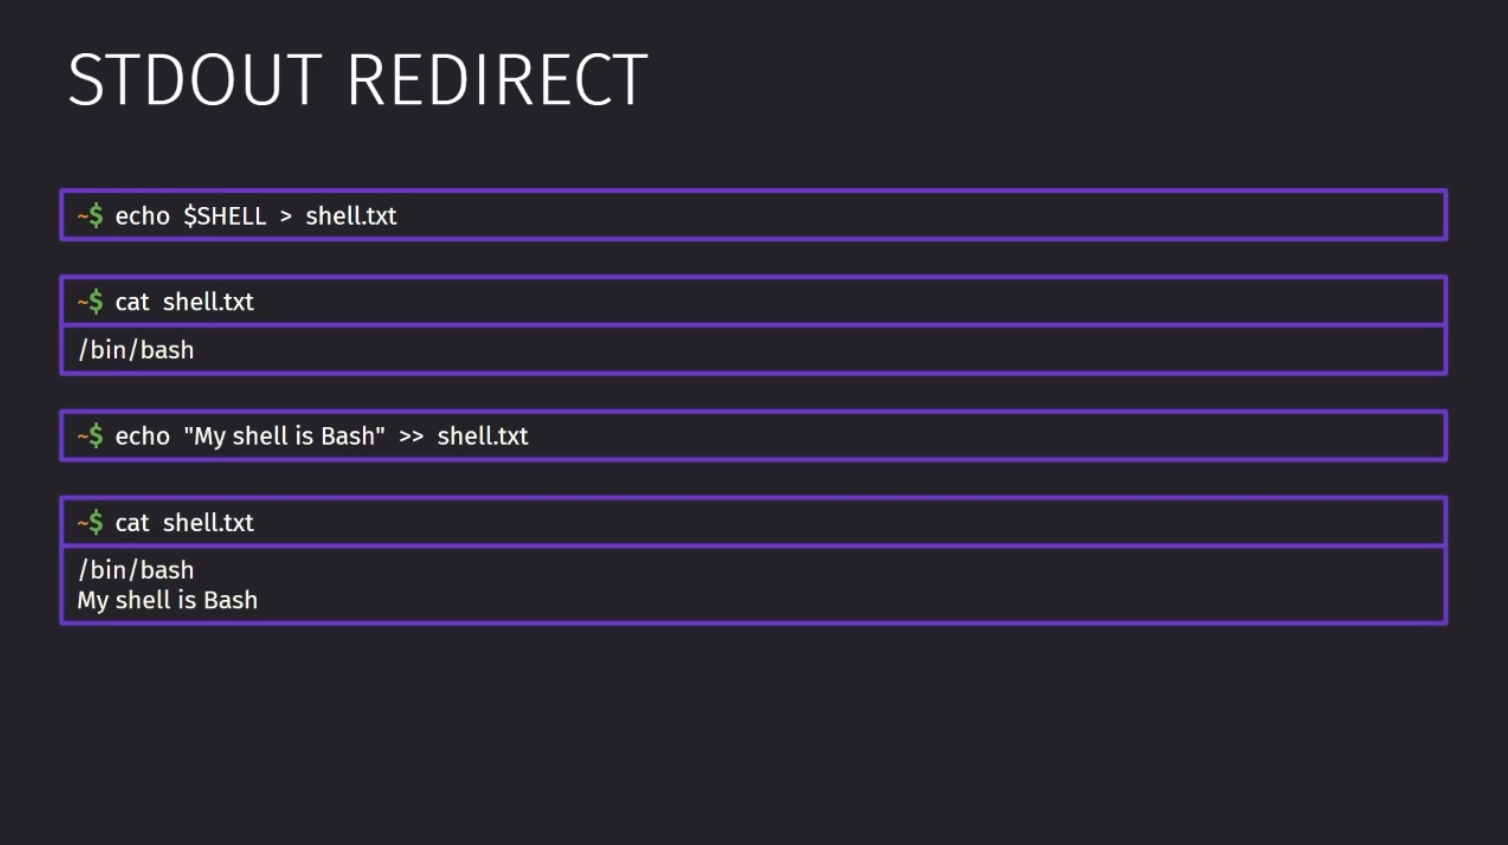Click the cat word in the second box
The height and width of the screenshot is (845, 1508).
click(x=132, y=302)
